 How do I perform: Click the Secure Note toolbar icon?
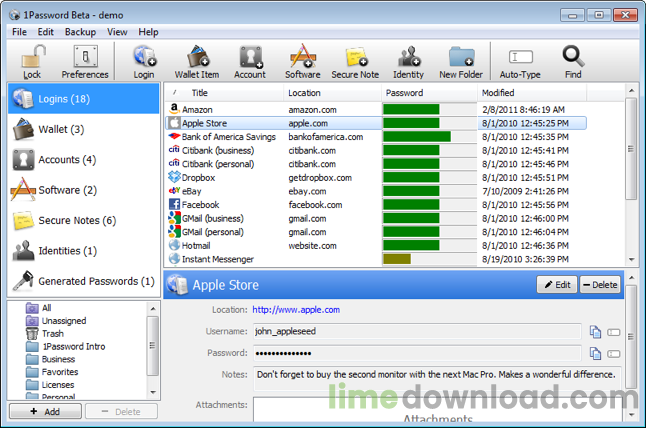point(357,60)
